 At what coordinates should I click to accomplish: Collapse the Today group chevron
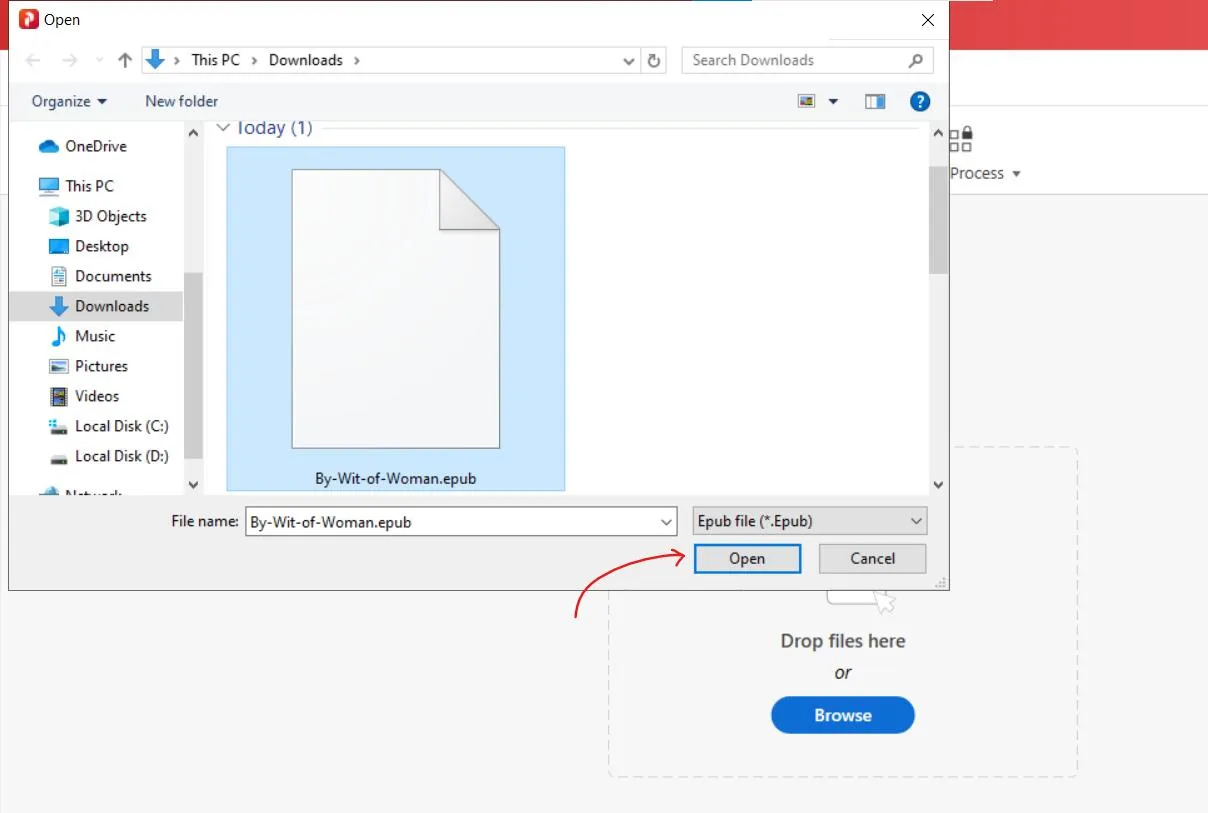(x=224, y=128)
